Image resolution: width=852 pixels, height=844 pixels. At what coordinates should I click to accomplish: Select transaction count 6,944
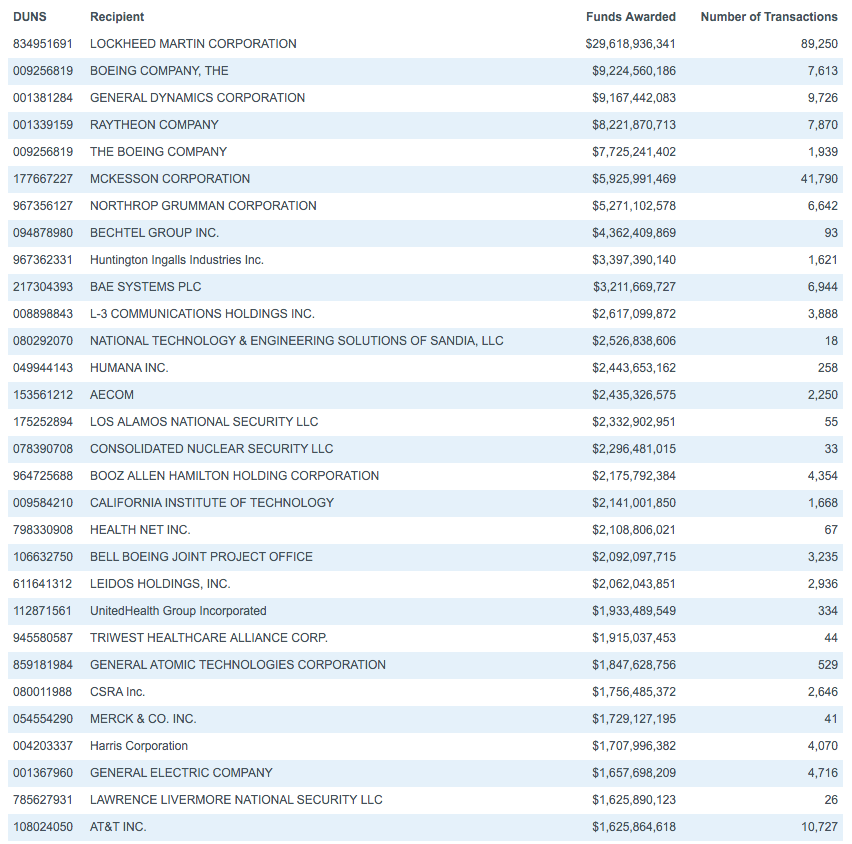point(822,287)
